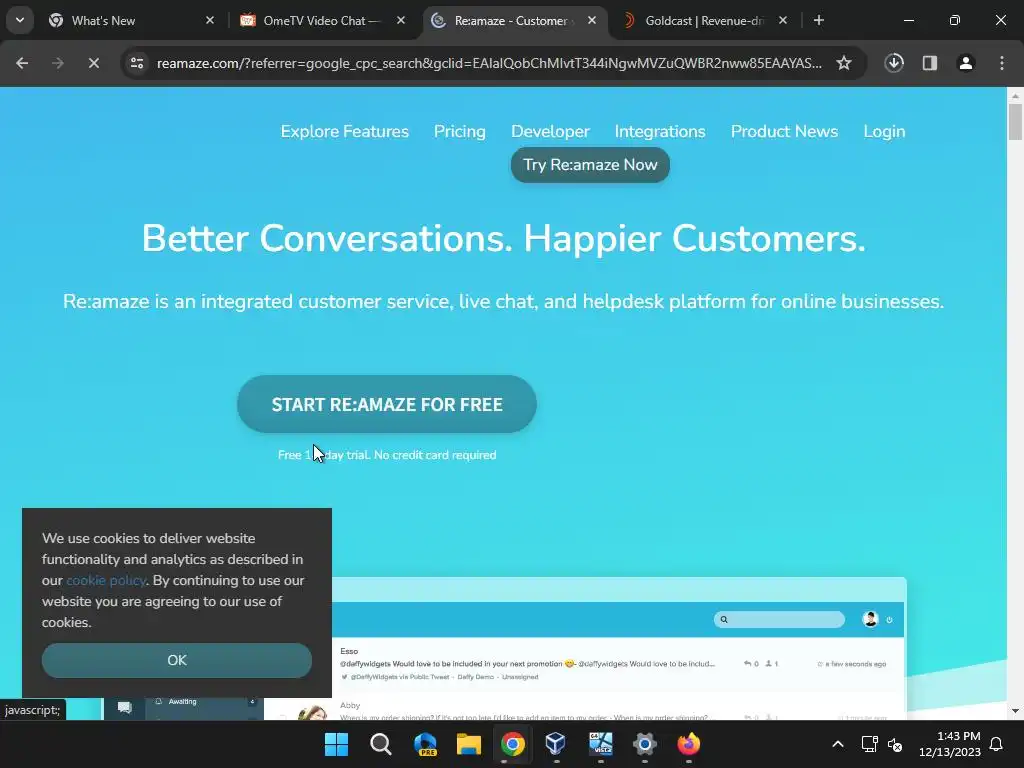Open the Integrations page
This screenshot has width=1024, height=768.
660,131
